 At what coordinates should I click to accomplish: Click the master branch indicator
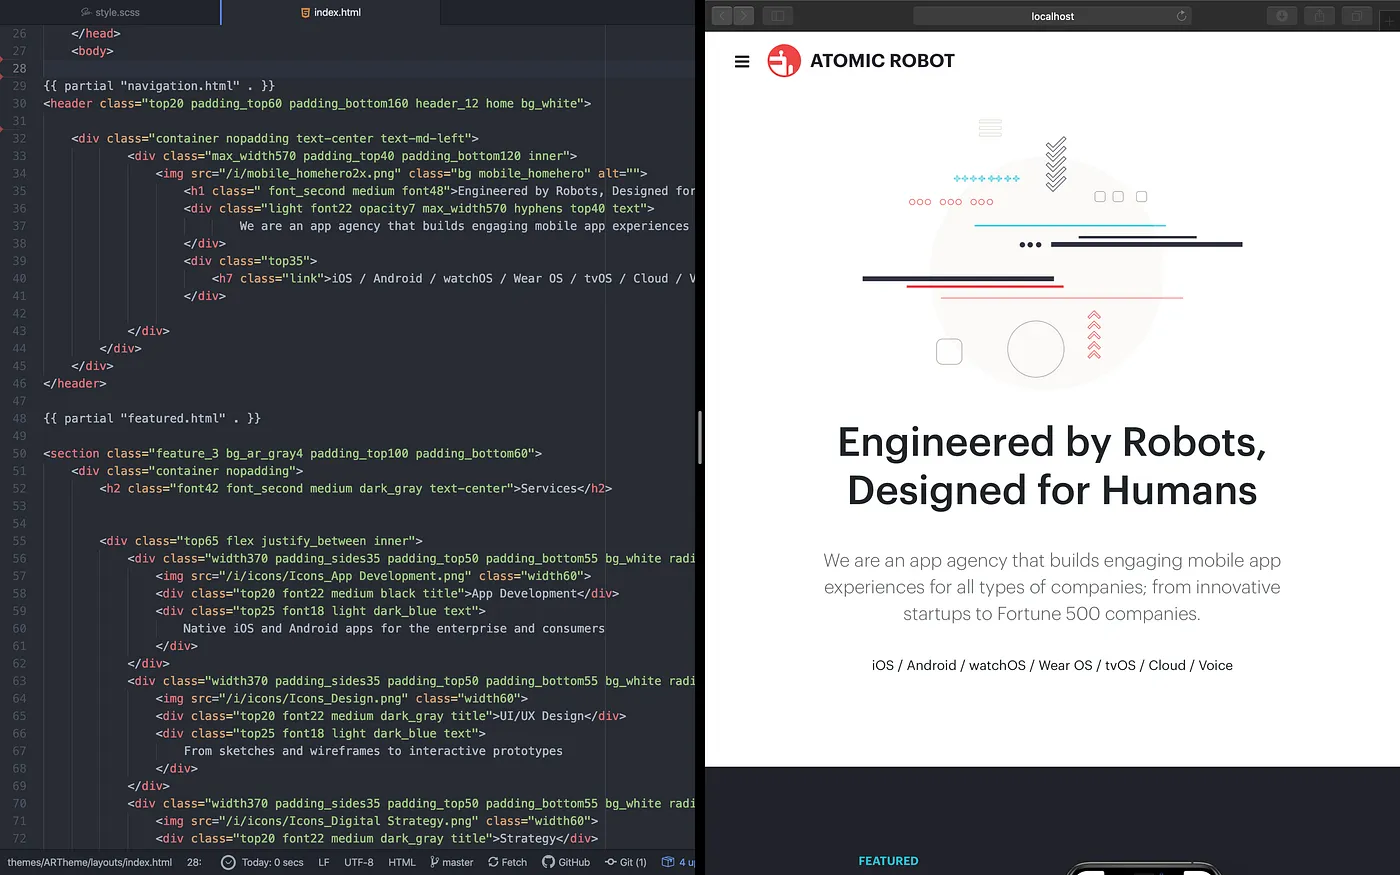(x=452, y=862)
